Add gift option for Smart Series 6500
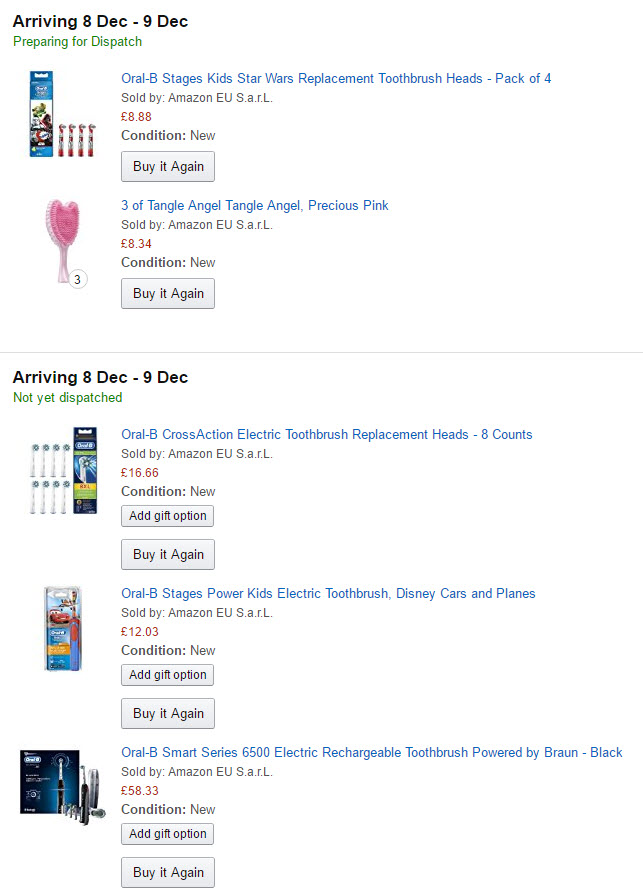643x896 pixels. coord(167,833)
